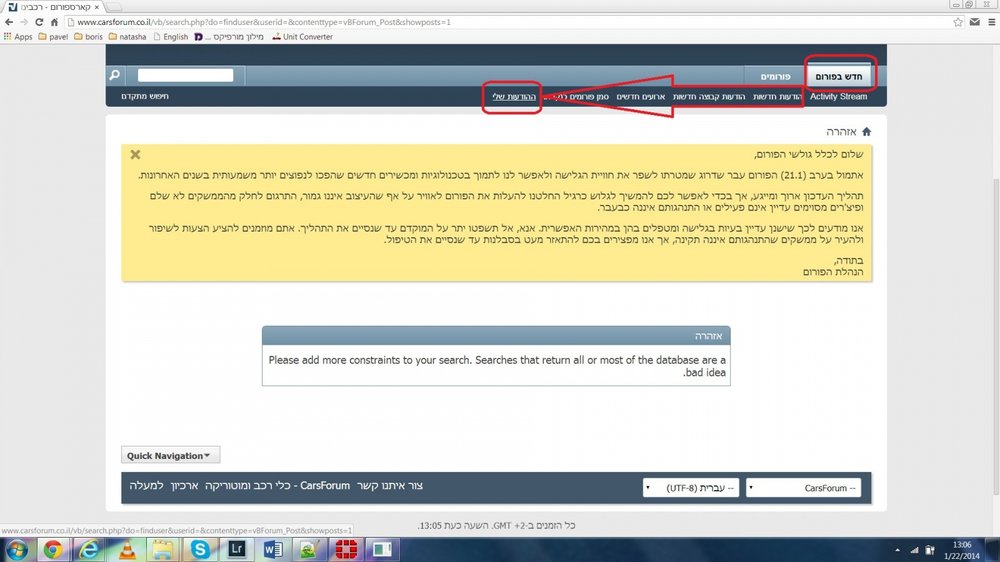Open the Chrome menu icon
Viewport: 1000px width, 562px height.
(992, 22)
